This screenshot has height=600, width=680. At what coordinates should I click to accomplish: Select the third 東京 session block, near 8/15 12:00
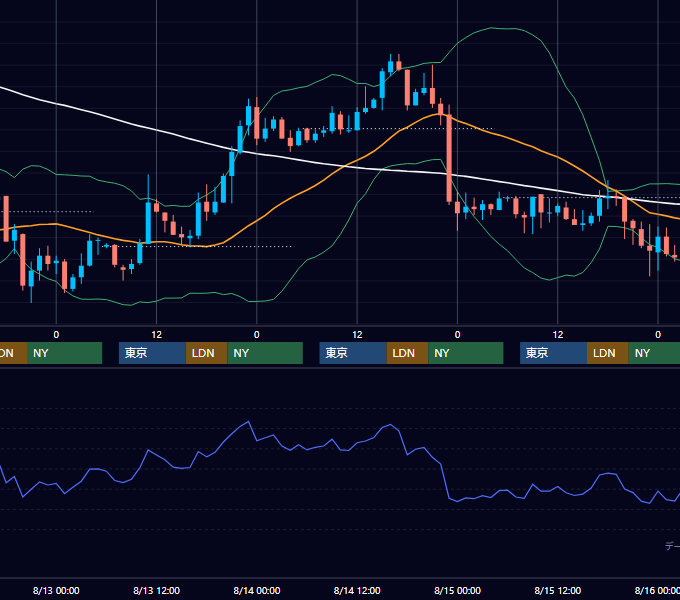pyautogui.click(x=553, y=353)
